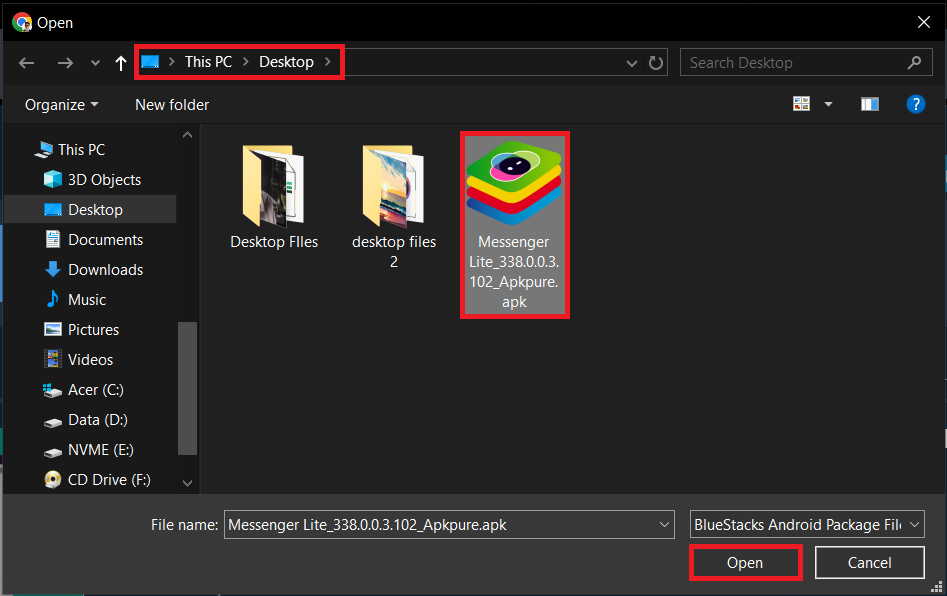
Task: Show the preview pane
Action: [x=869, y=103]
